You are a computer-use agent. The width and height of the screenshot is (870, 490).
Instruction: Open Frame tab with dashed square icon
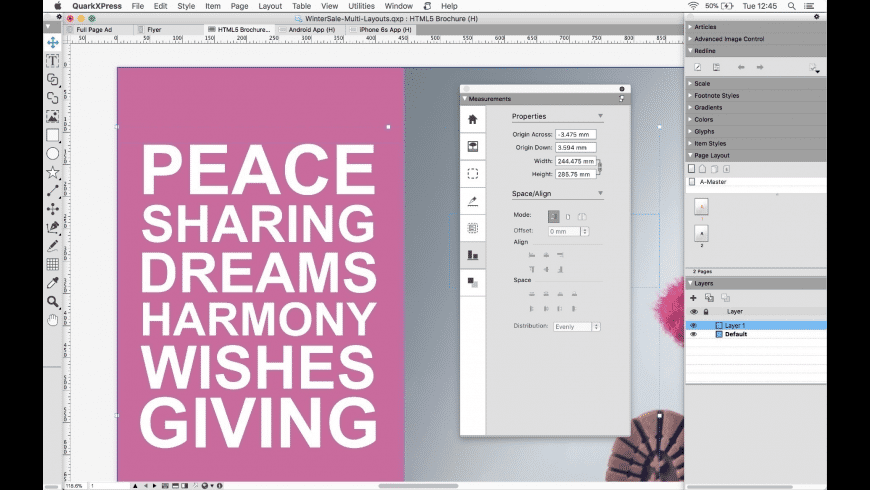[473, 174]
